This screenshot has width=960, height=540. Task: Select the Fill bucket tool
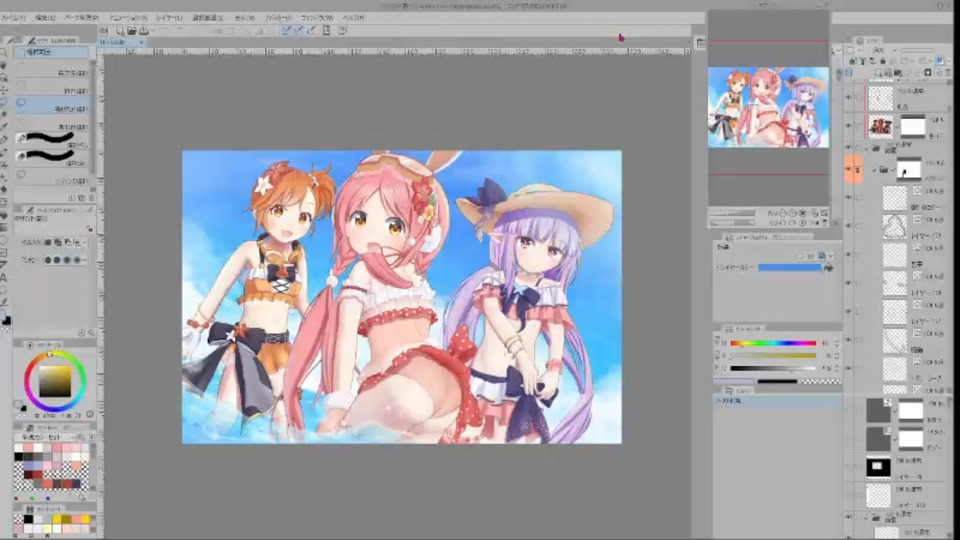pyautogui.click(x=4, y=214)
